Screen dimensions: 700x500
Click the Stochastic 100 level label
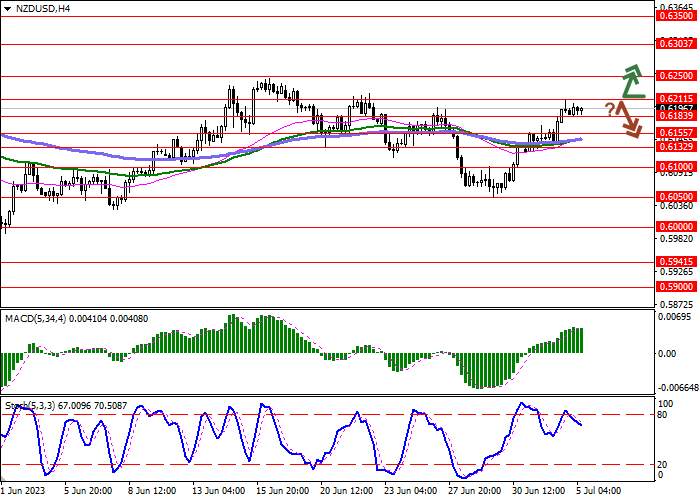pos(667,404)
